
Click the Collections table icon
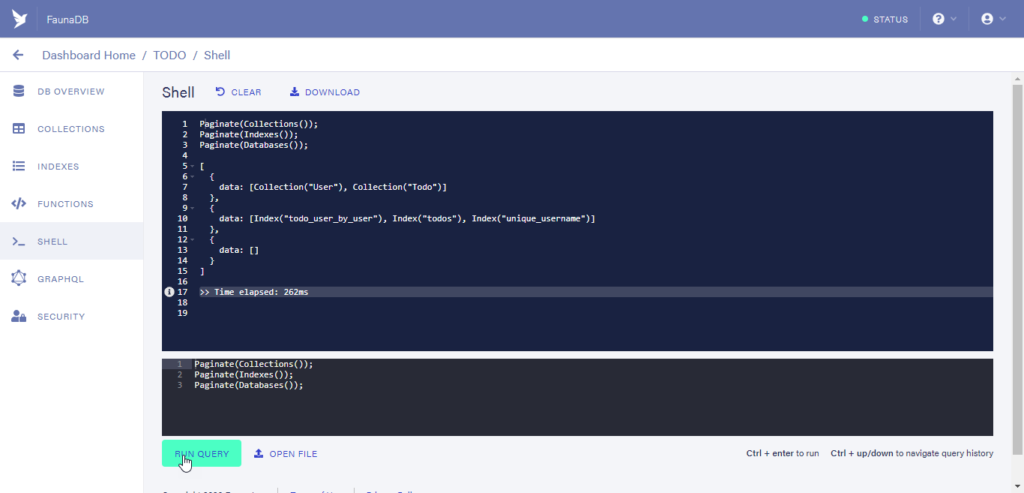click(x=19, y=129)
